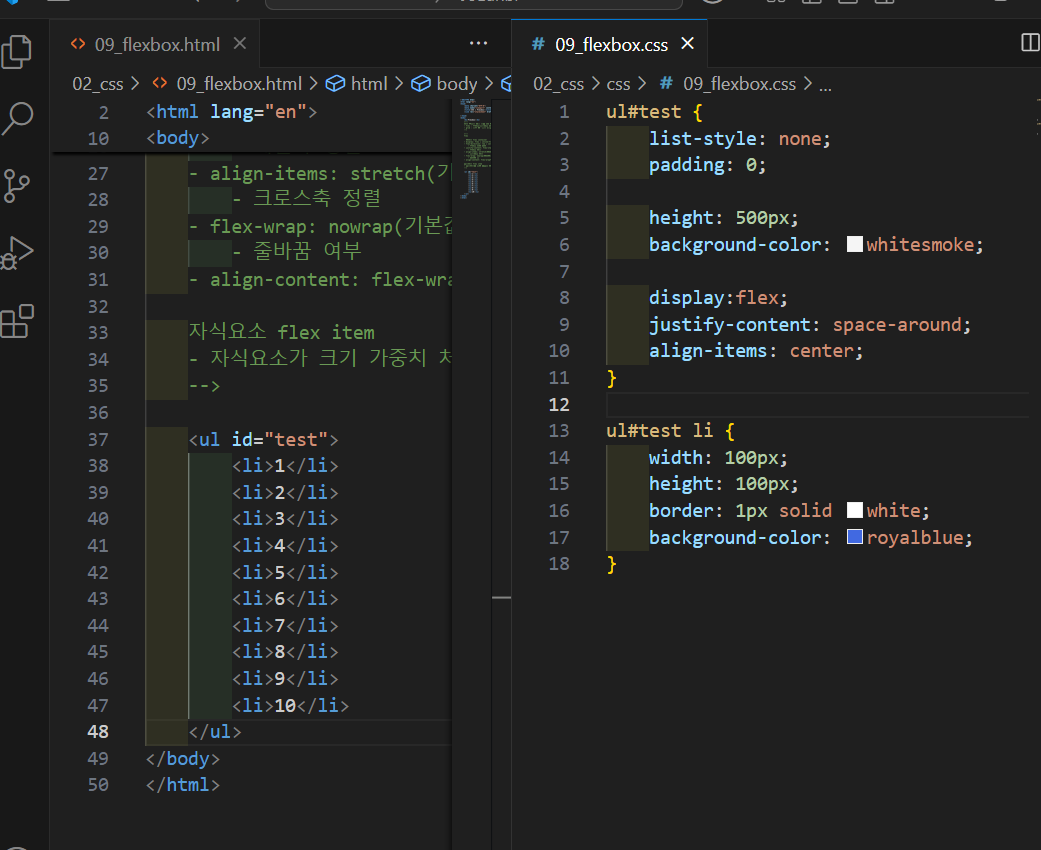Click line number 48 in the HTML editor
This screenshot has width=1041, height=850.
(x=98, y=732)
